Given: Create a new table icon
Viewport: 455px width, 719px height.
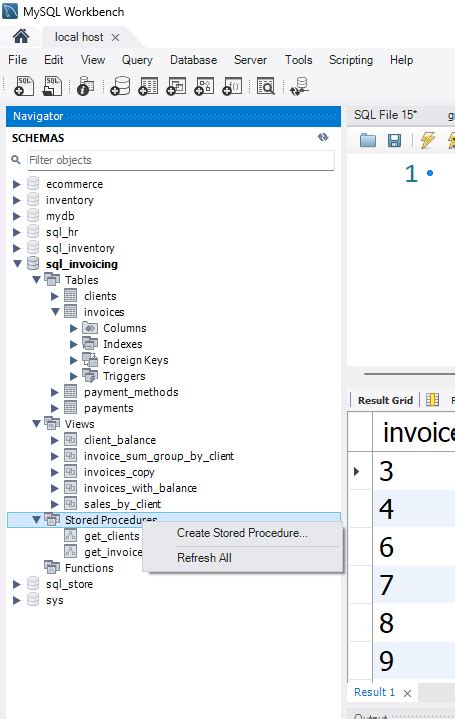Looking at the screenshot, I should [148, 86].
